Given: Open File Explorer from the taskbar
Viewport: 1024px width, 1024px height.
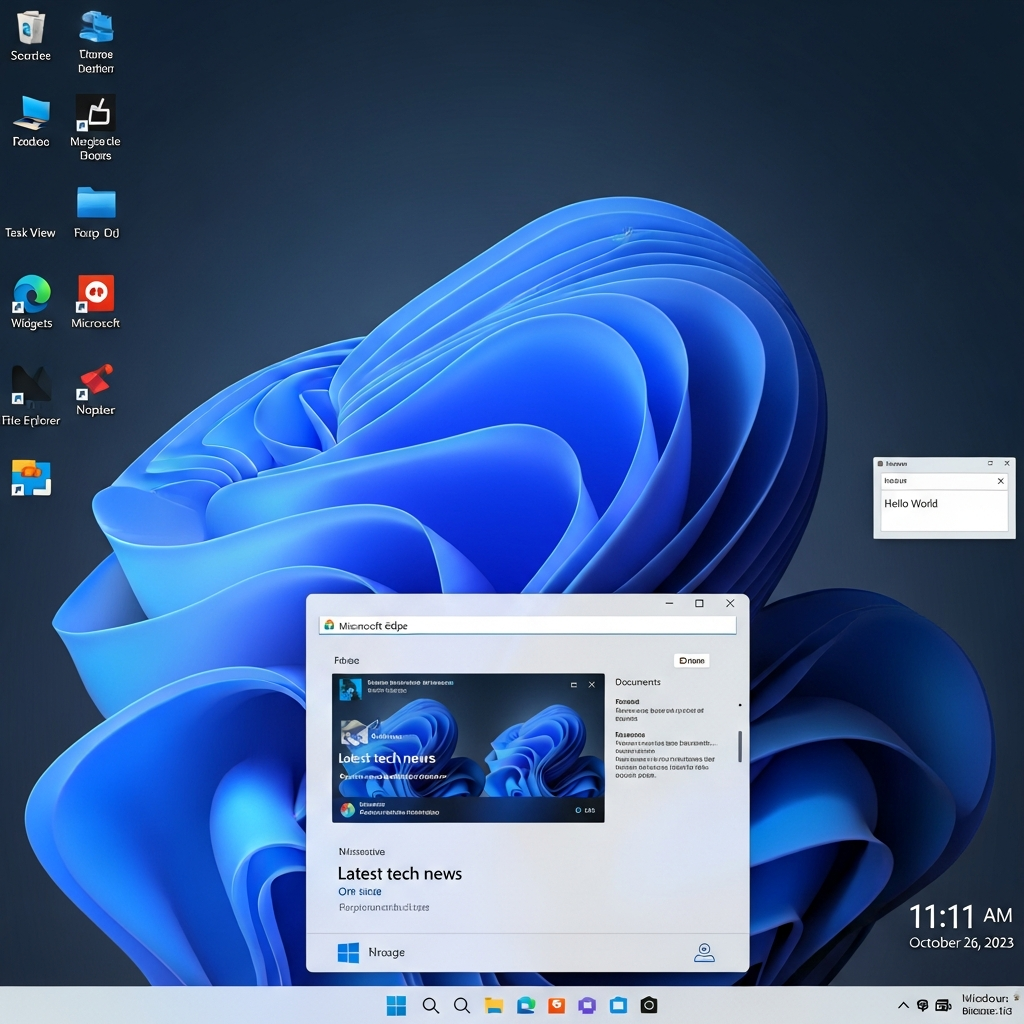Looking at the screenshot, I should pyautogui.click(x=493, y=1005).
